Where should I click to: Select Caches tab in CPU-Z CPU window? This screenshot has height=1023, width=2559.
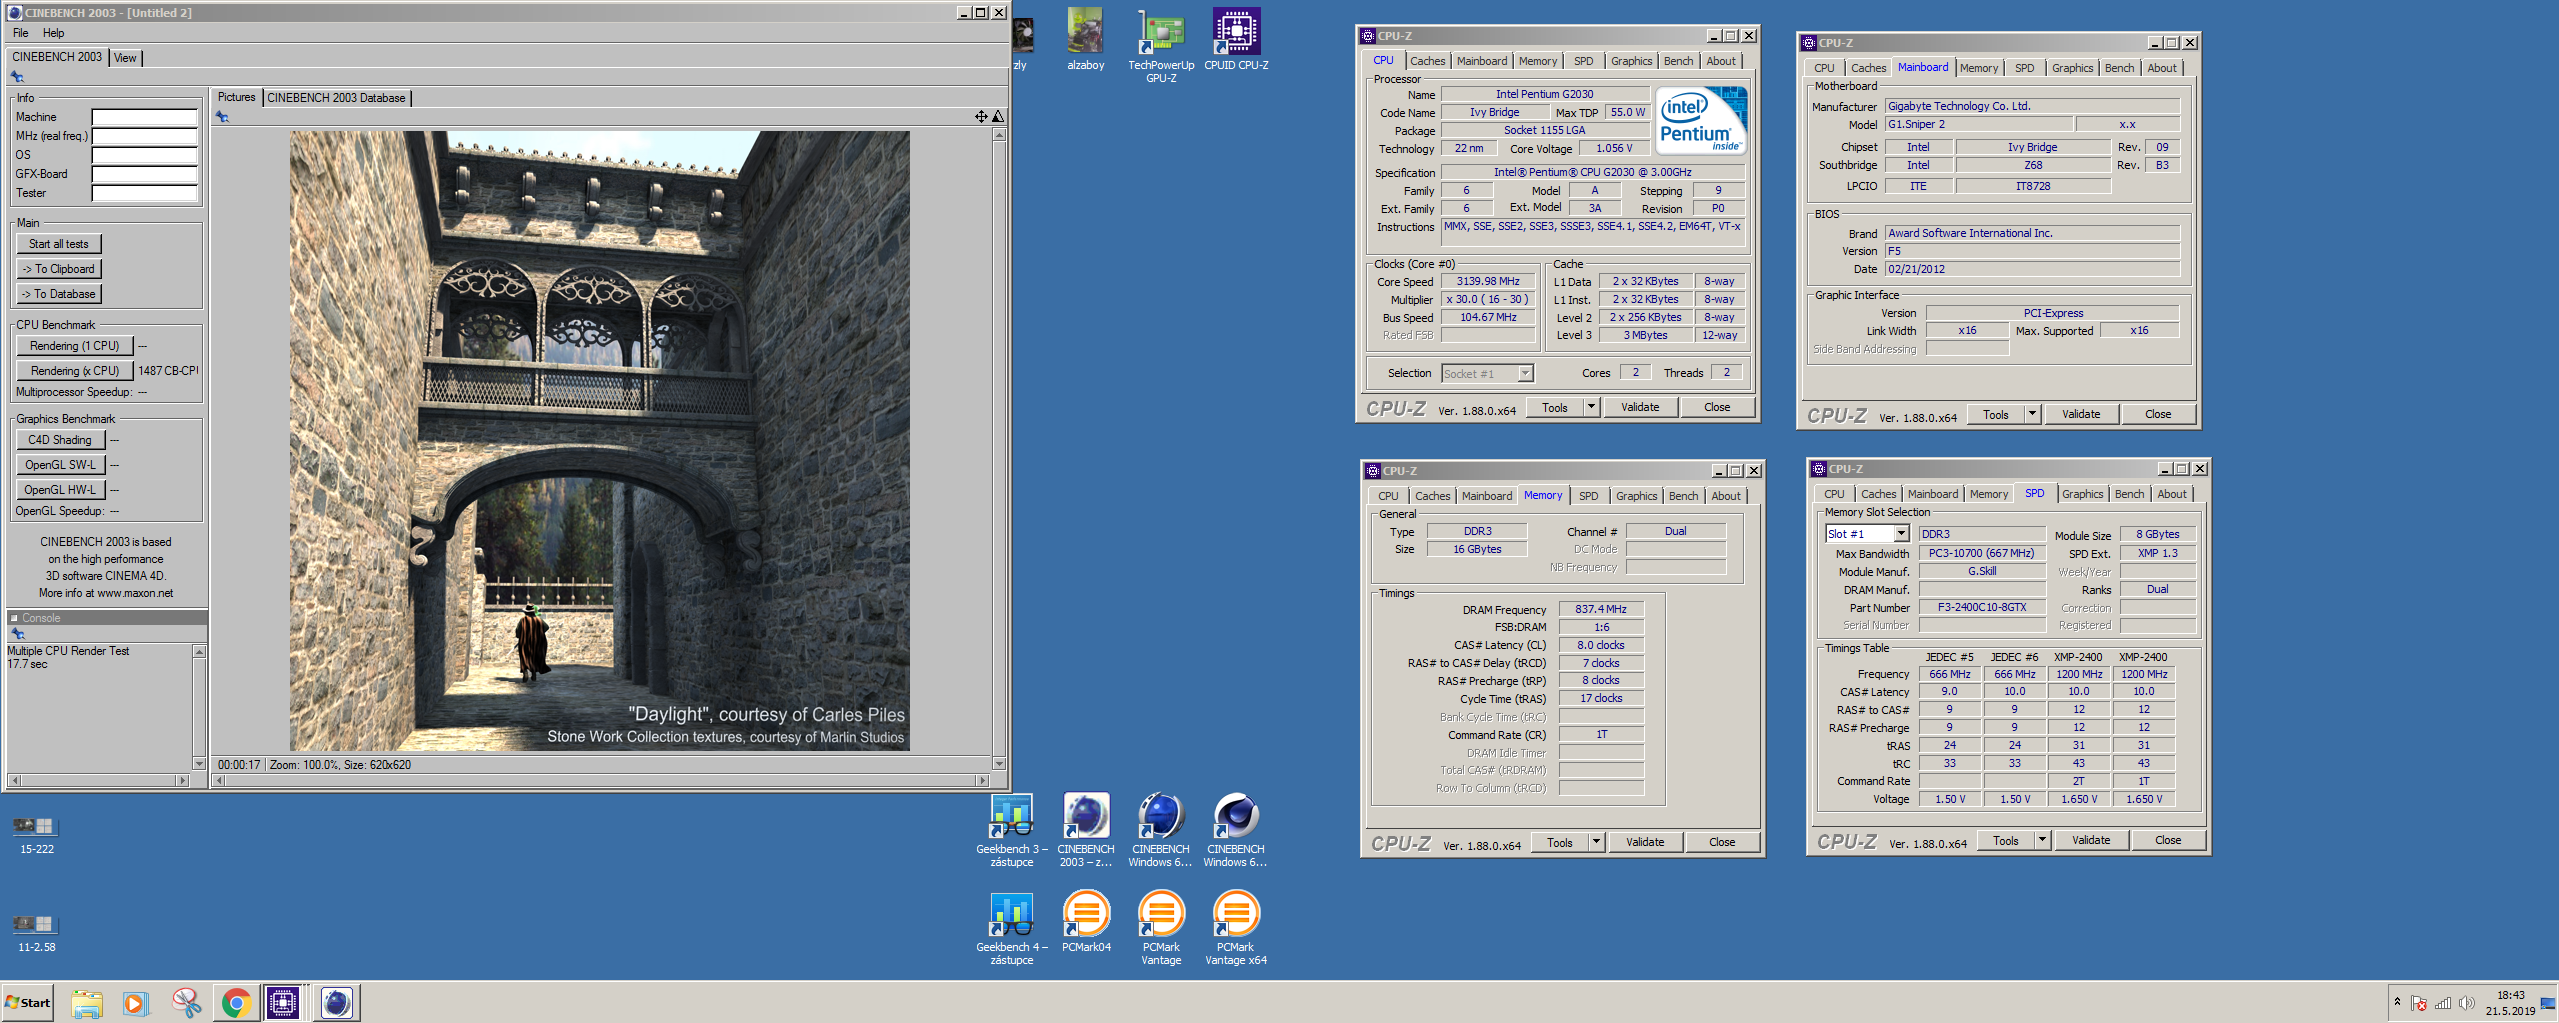1427,61
